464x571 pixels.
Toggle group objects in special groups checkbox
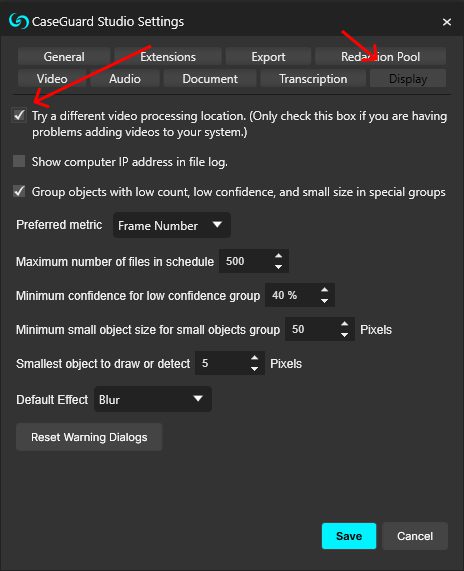click(19, 191)
